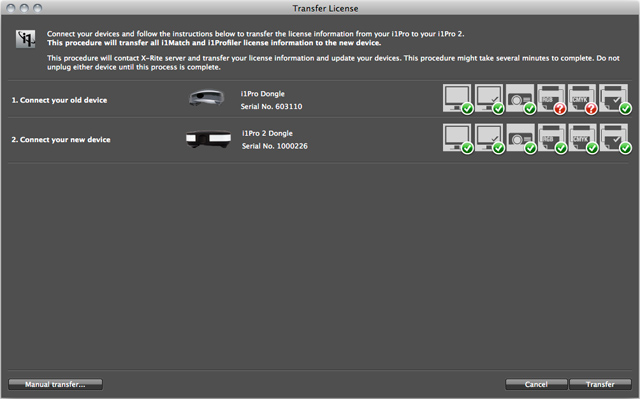Click the i1Profiler app icon at top left
640x399 pixels.
point(25,39)
